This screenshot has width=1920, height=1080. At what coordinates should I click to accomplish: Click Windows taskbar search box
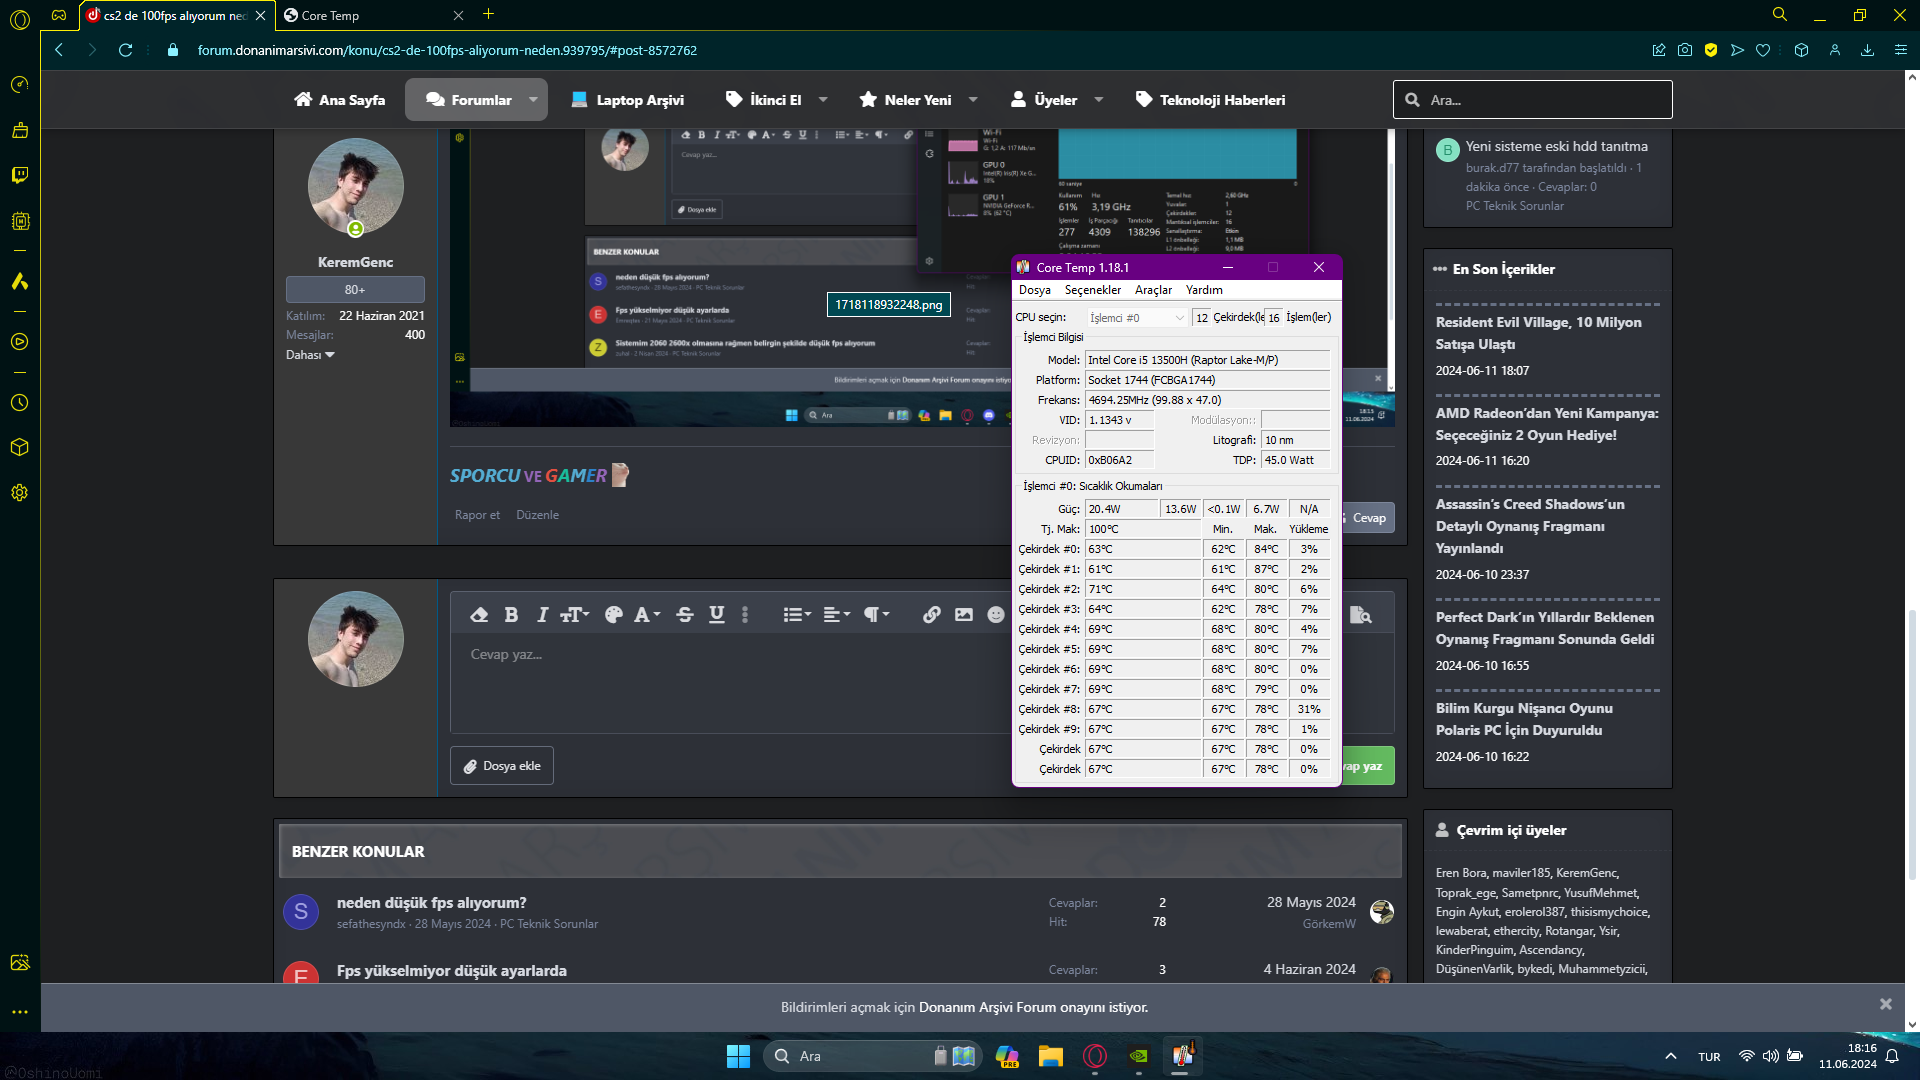point(870,1056)
